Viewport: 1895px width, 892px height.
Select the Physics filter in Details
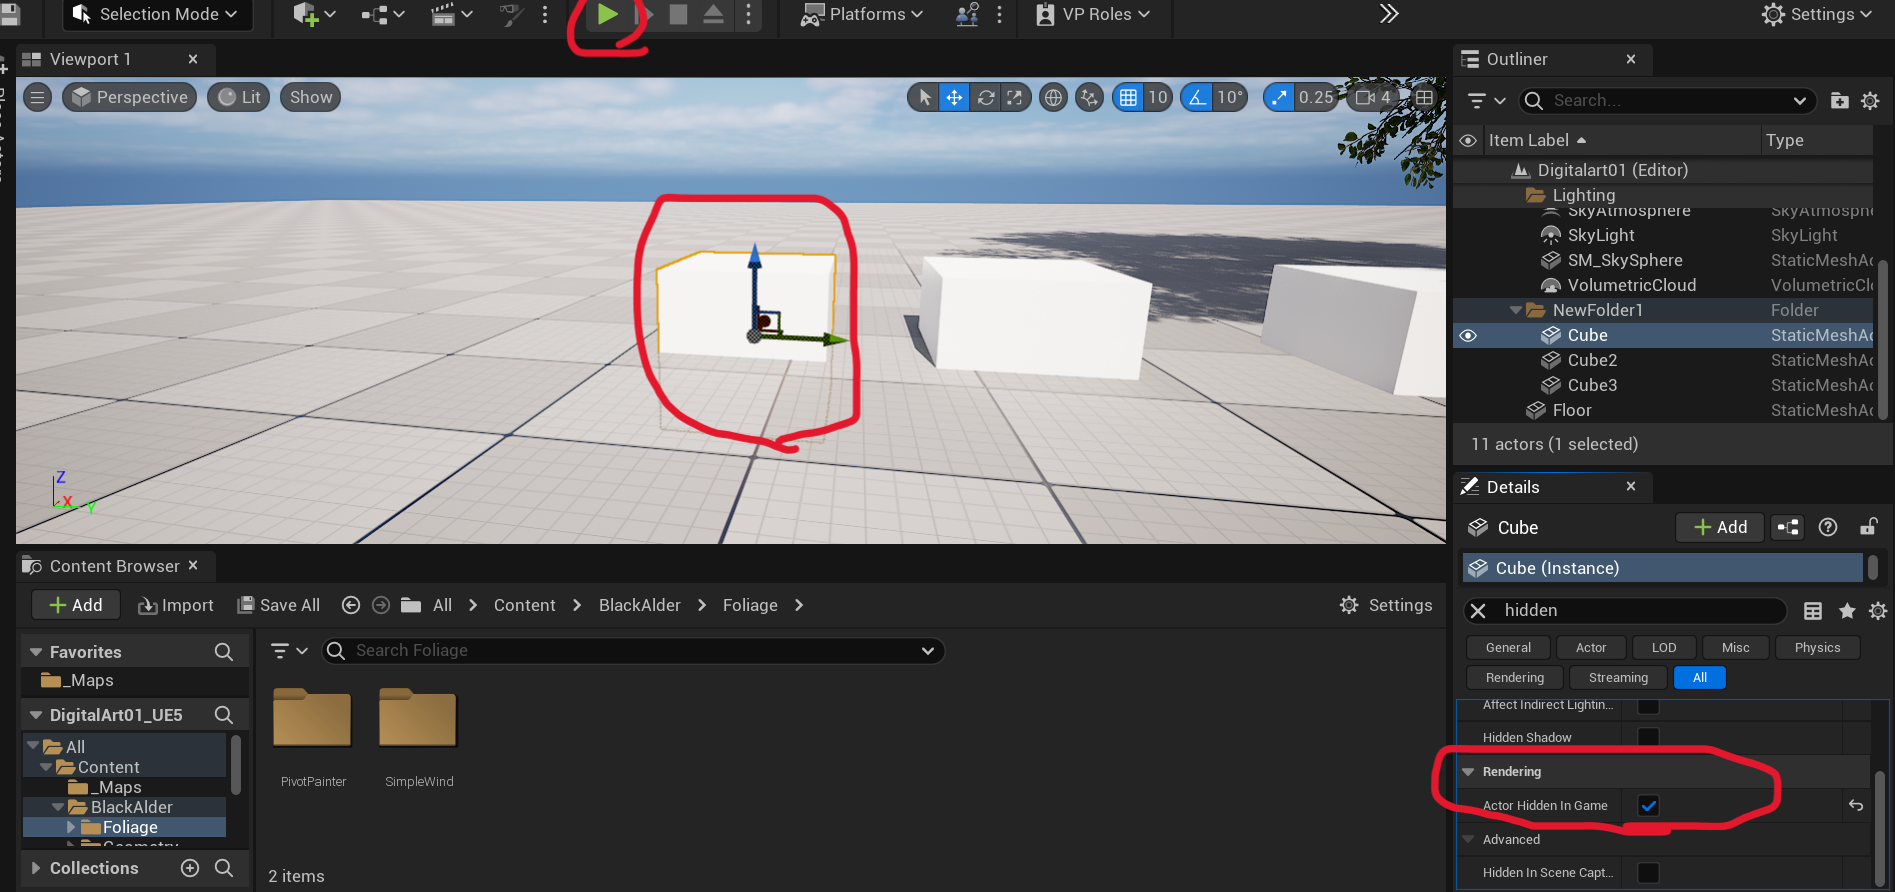[x=1817, y=647]
